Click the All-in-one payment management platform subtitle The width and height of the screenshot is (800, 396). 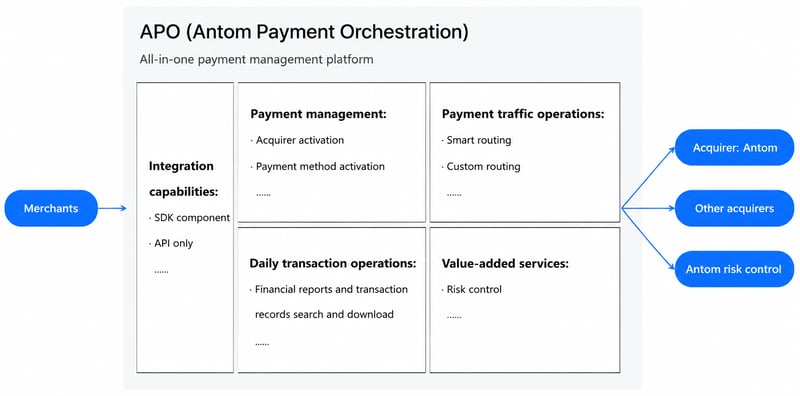pos(257,59)
